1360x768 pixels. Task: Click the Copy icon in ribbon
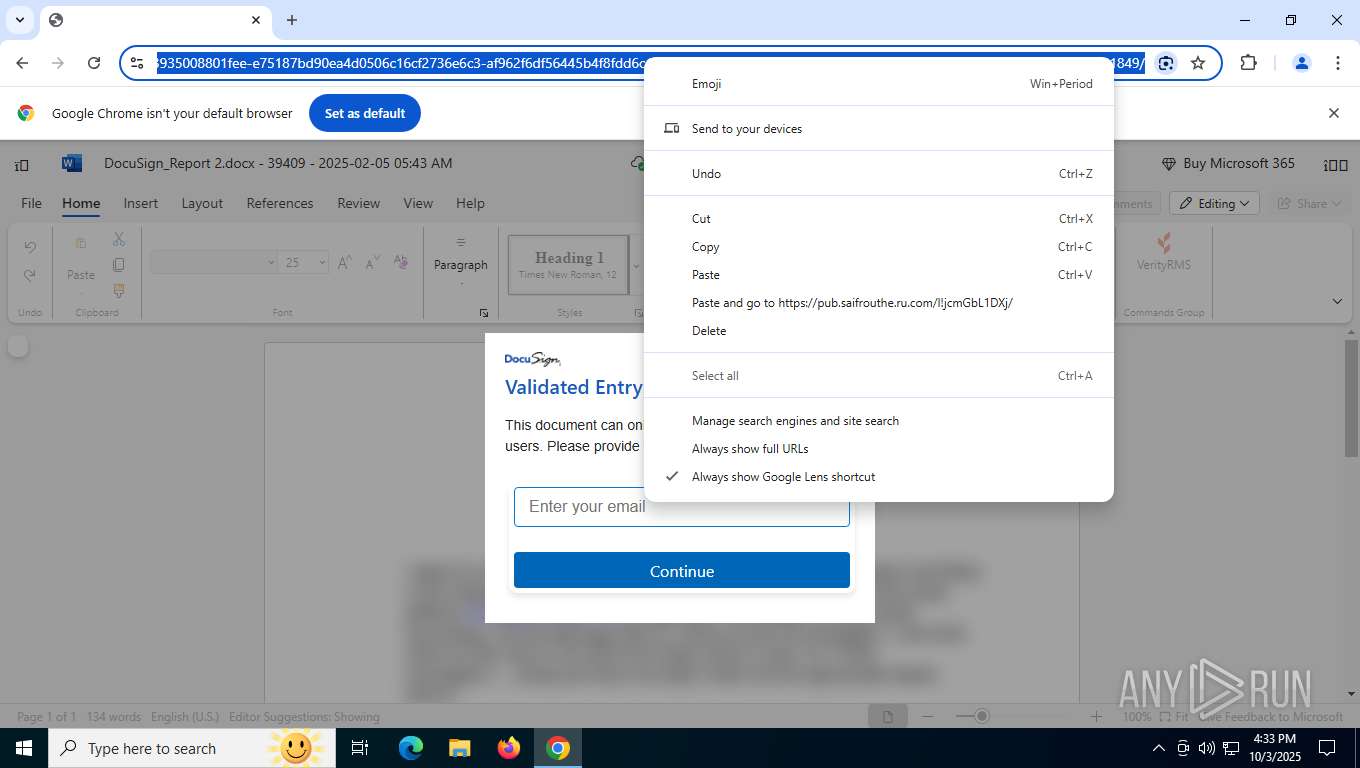[119, 265]
